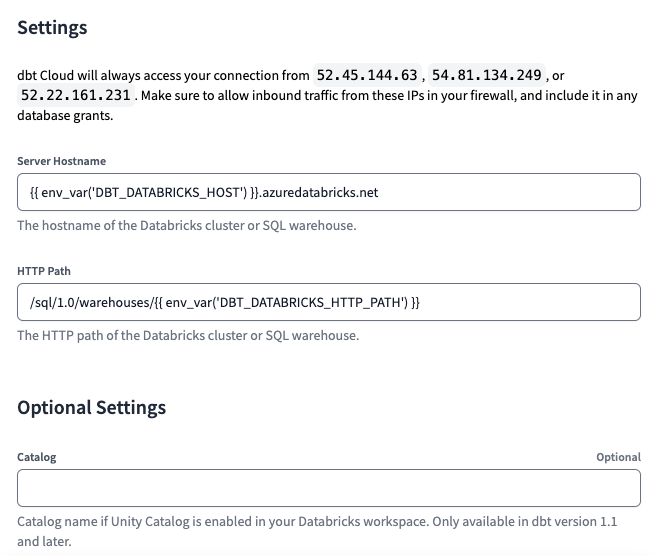The height and width of the screenshot is (556, 657).
Task: Click into the empty Catalog field
Action: point(328,488)
